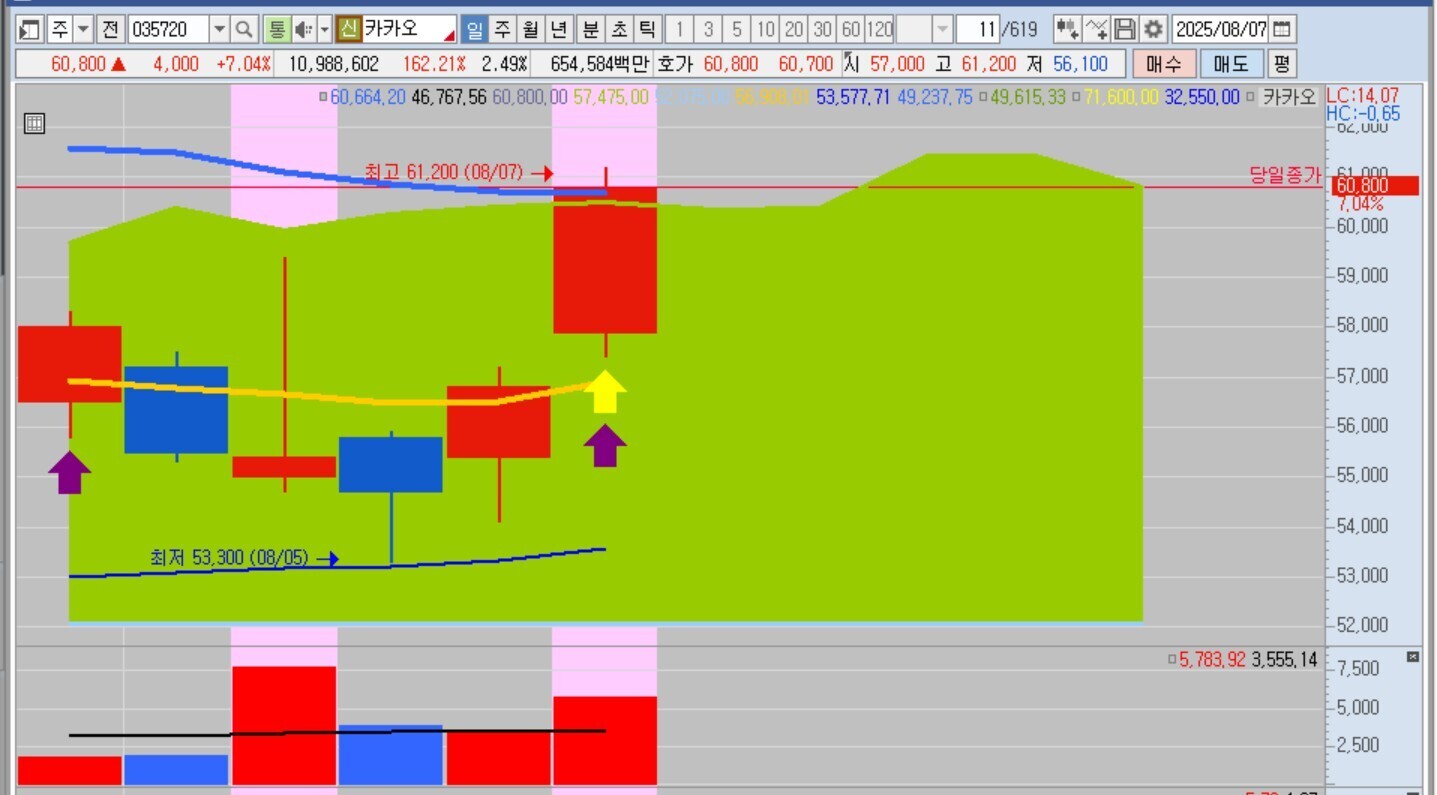Click the grid table icon on chart
Screen dimensions: 1437x795
click(34, 124)
